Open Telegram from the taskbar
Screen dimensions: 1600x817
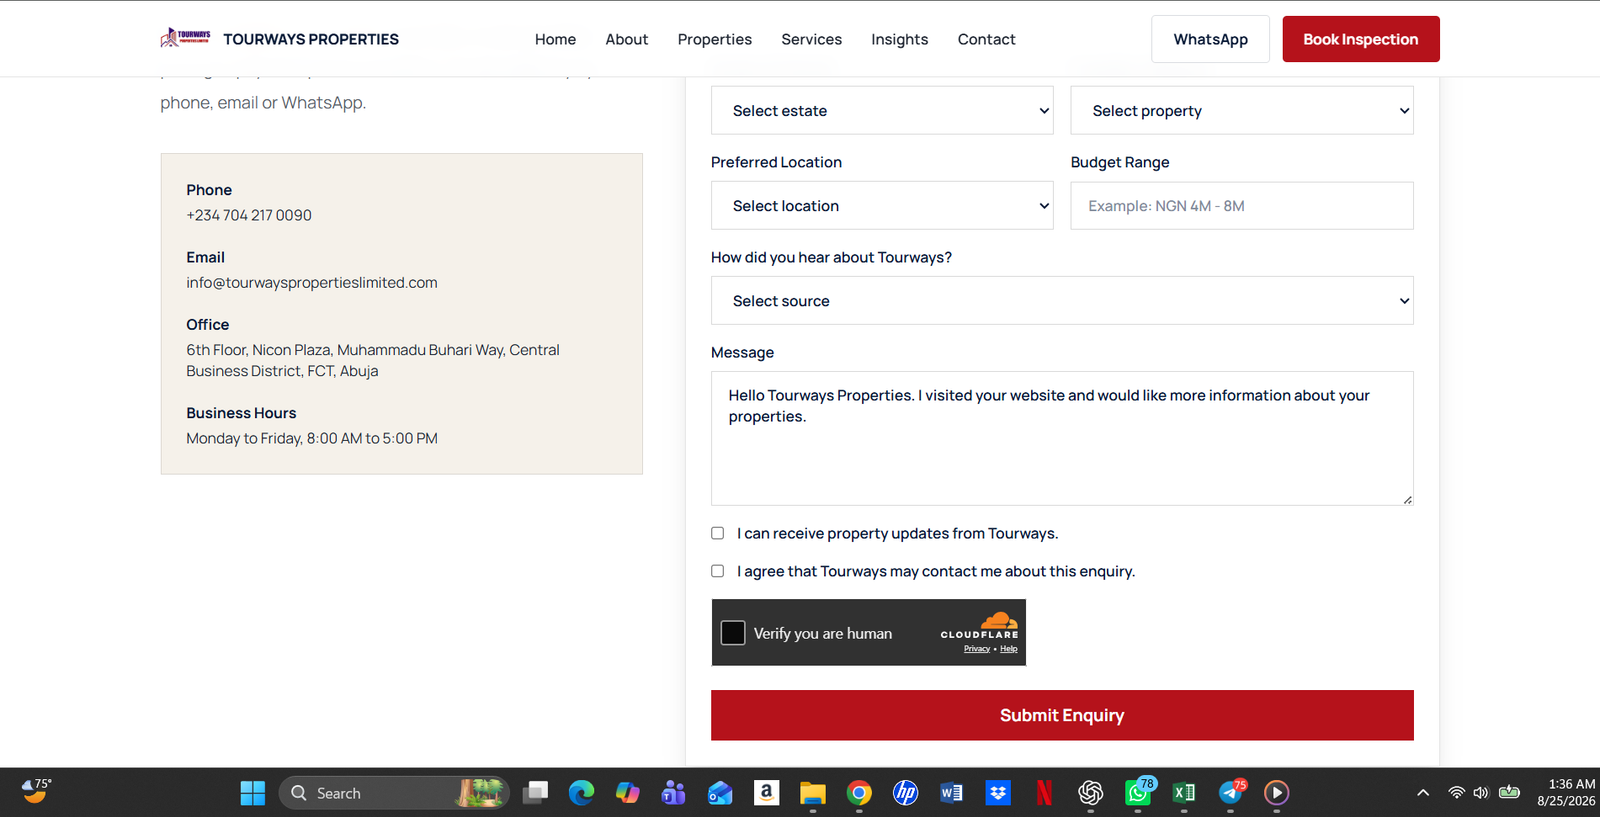(1231, 793)
